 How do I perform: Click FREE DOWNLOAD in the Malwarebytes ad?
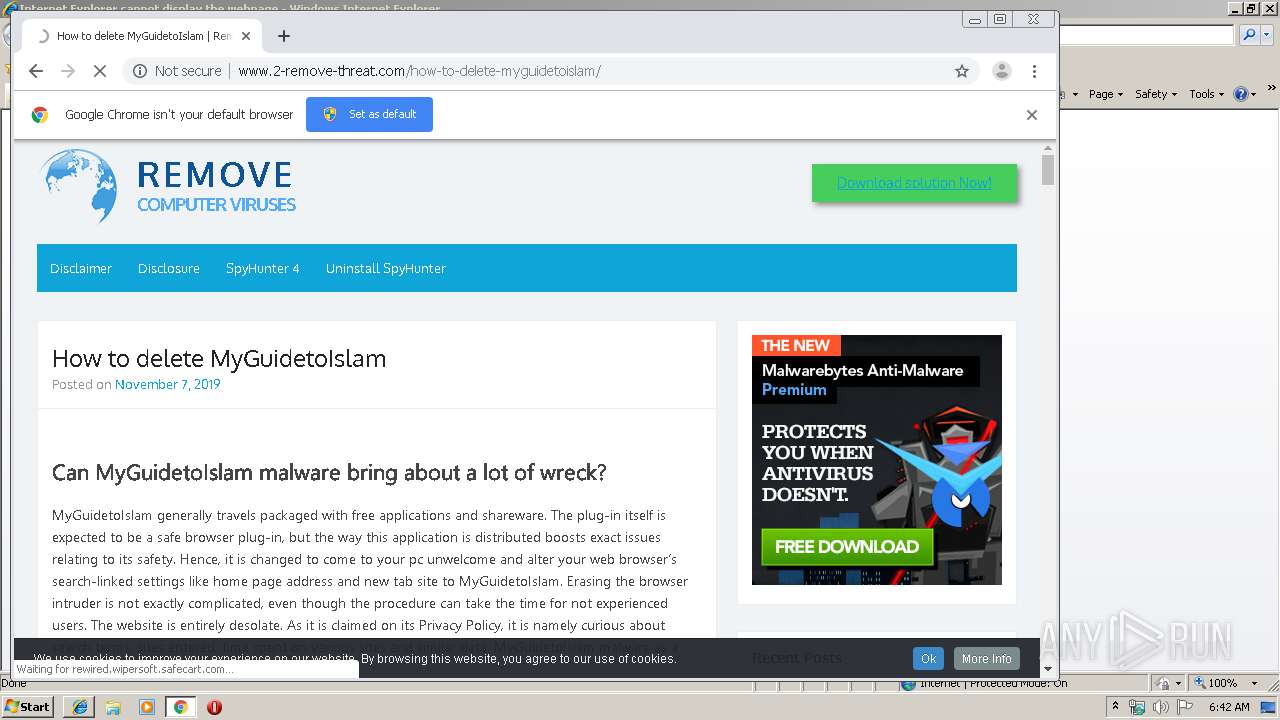(x=847, y=547)
